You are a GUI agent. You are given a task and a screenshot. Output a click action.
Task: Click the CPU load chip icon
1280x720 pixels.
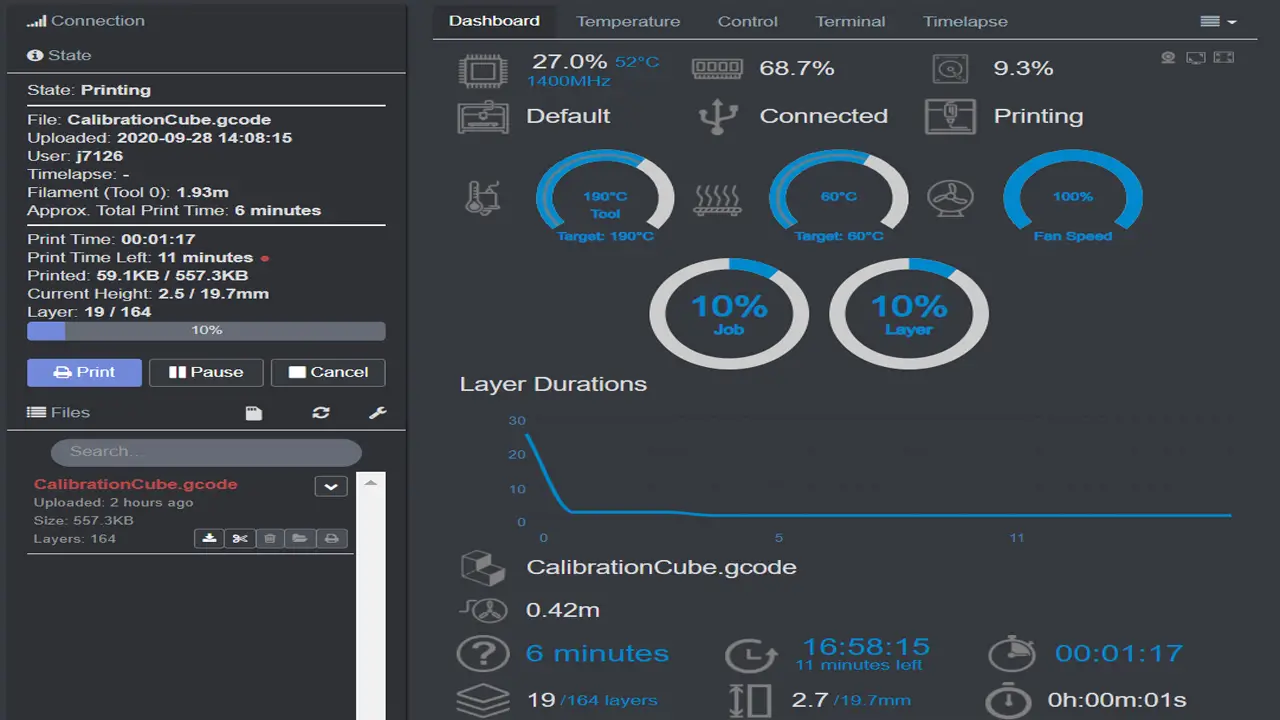(481, 69)
